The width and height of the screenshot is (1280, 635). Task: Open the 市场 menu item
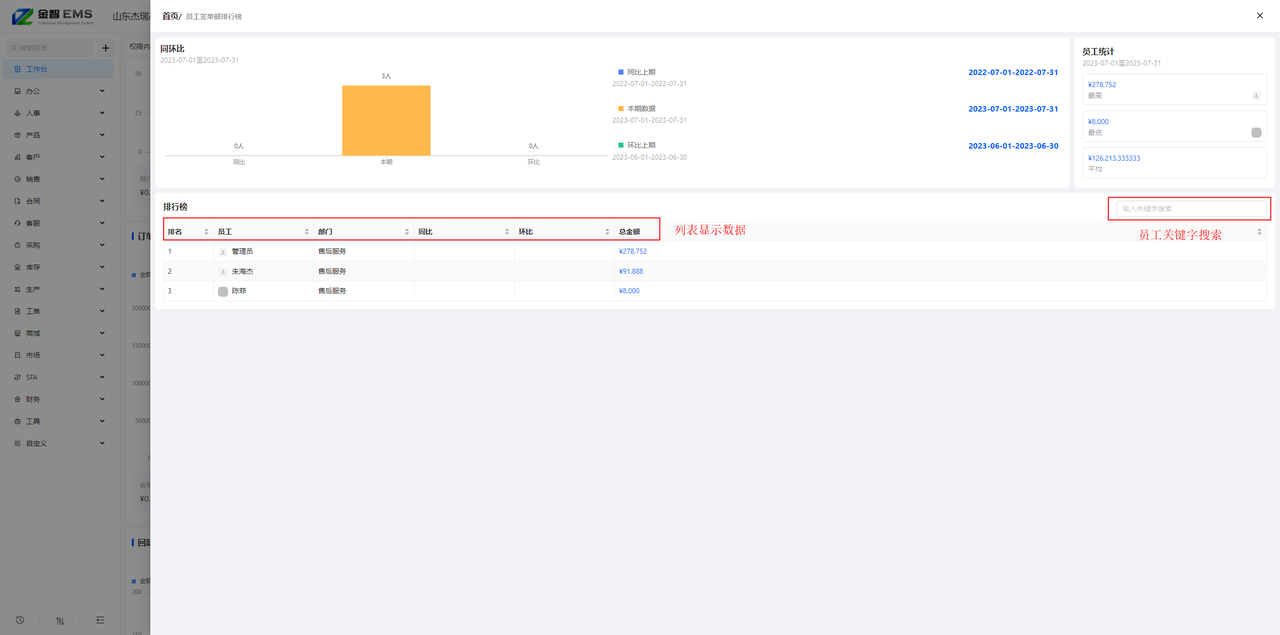click(57, 355)
